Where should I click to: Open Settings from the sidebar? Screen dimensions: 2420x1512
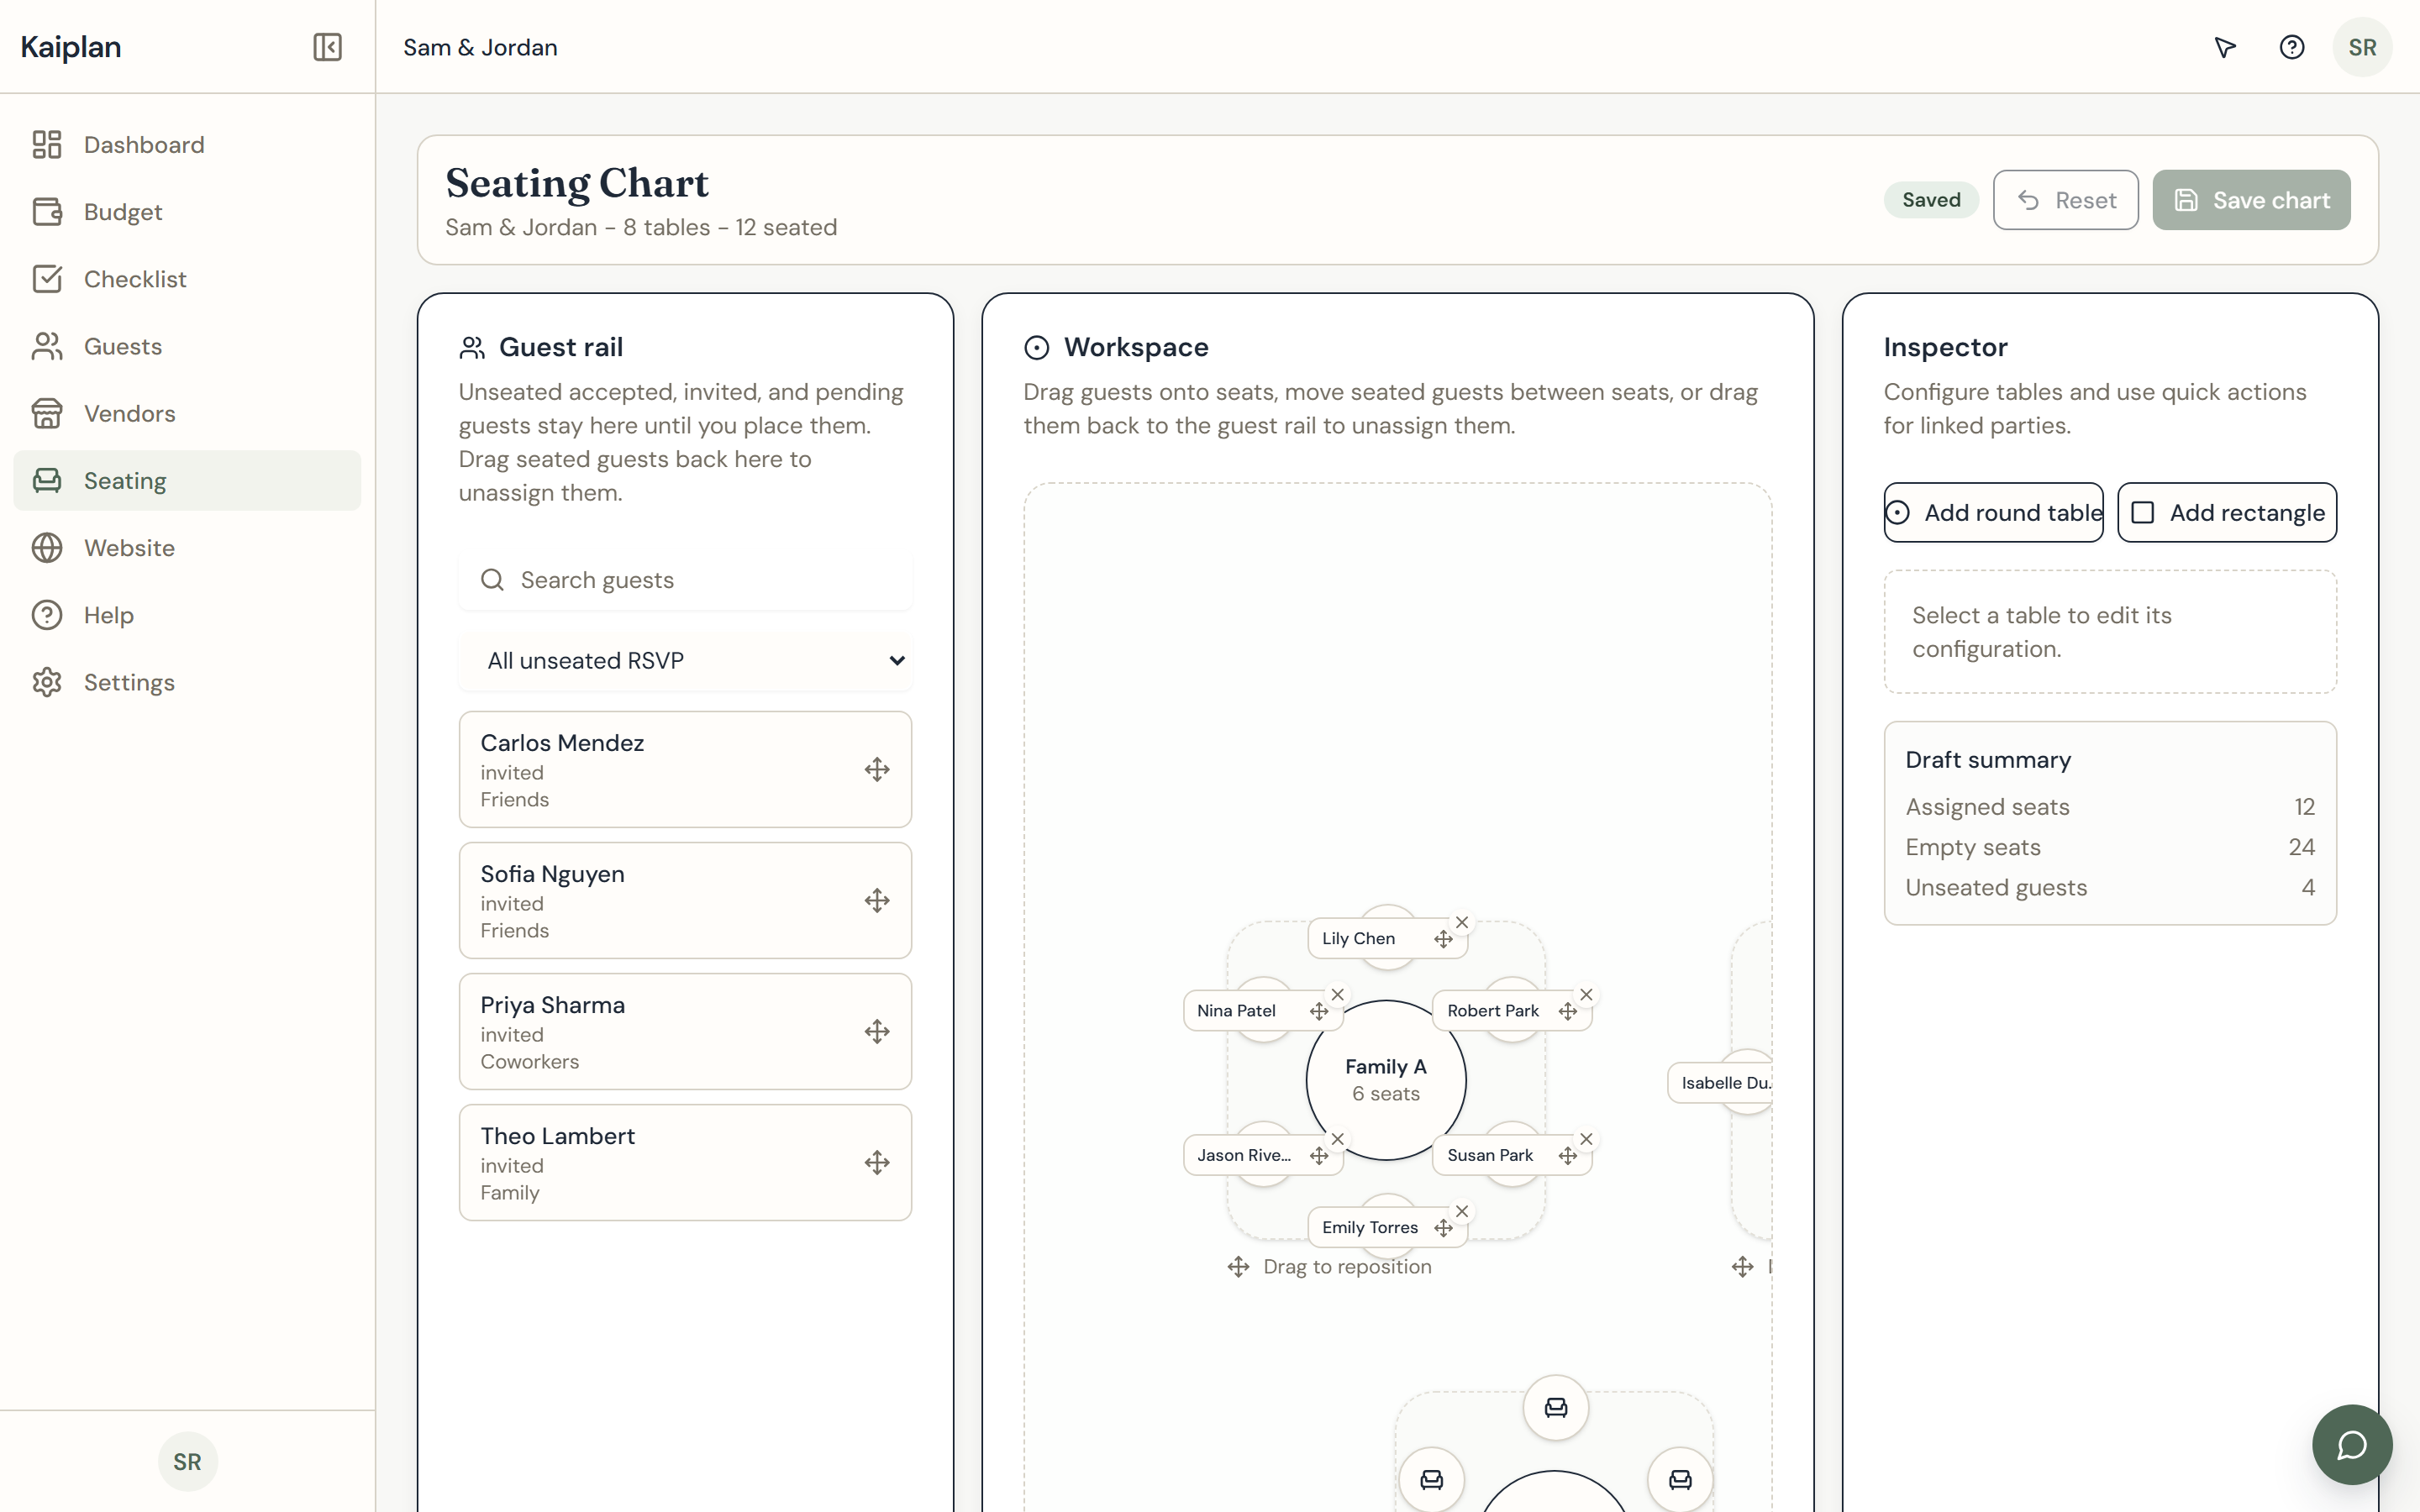187,682
